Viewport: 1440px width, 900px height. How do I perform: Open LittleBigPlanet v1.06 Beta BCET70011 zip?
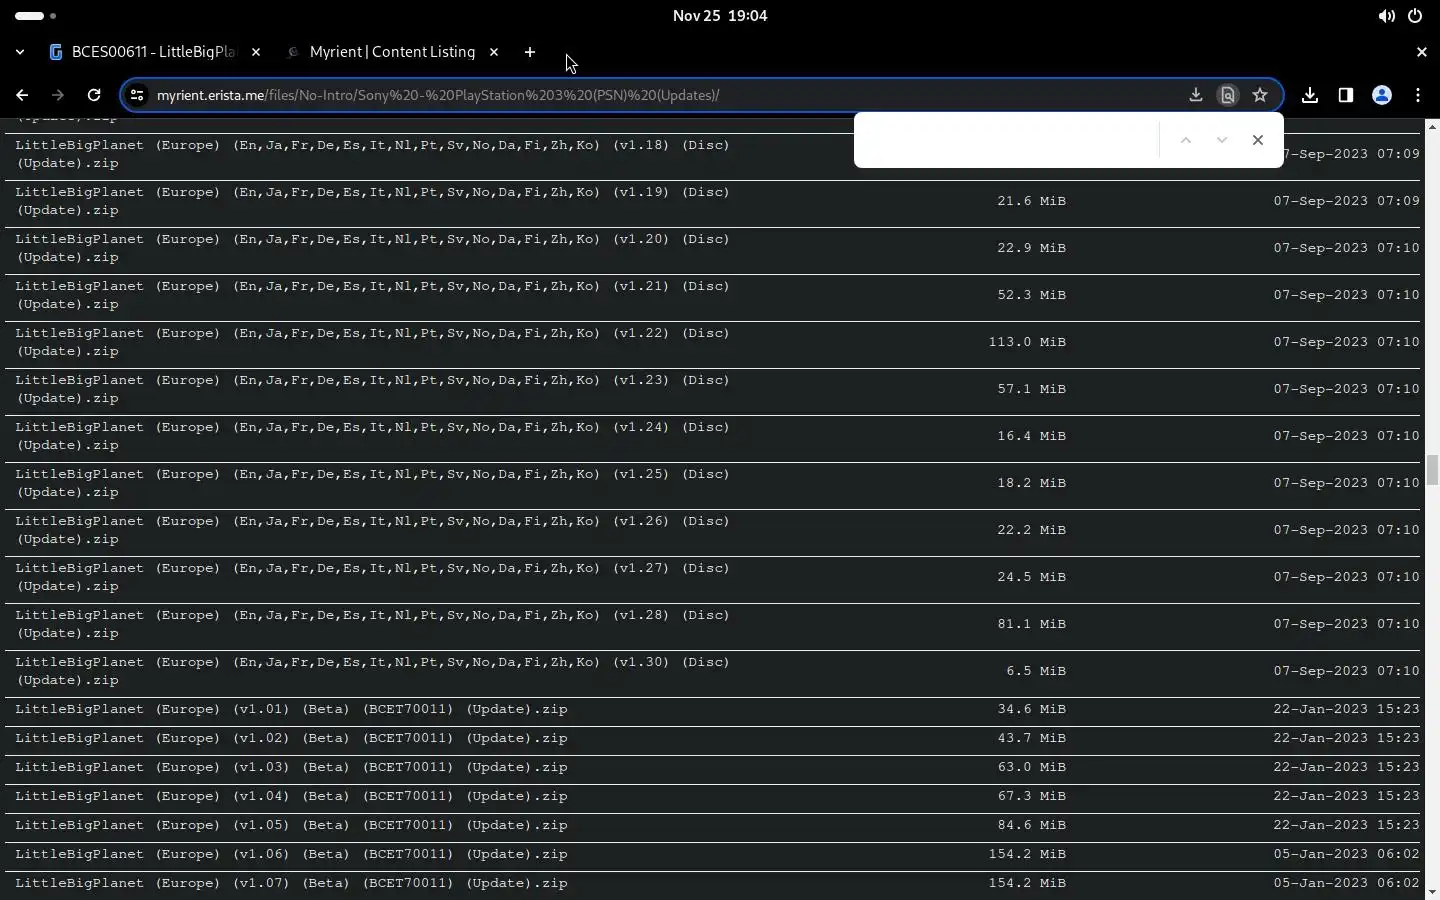(291, 854)
